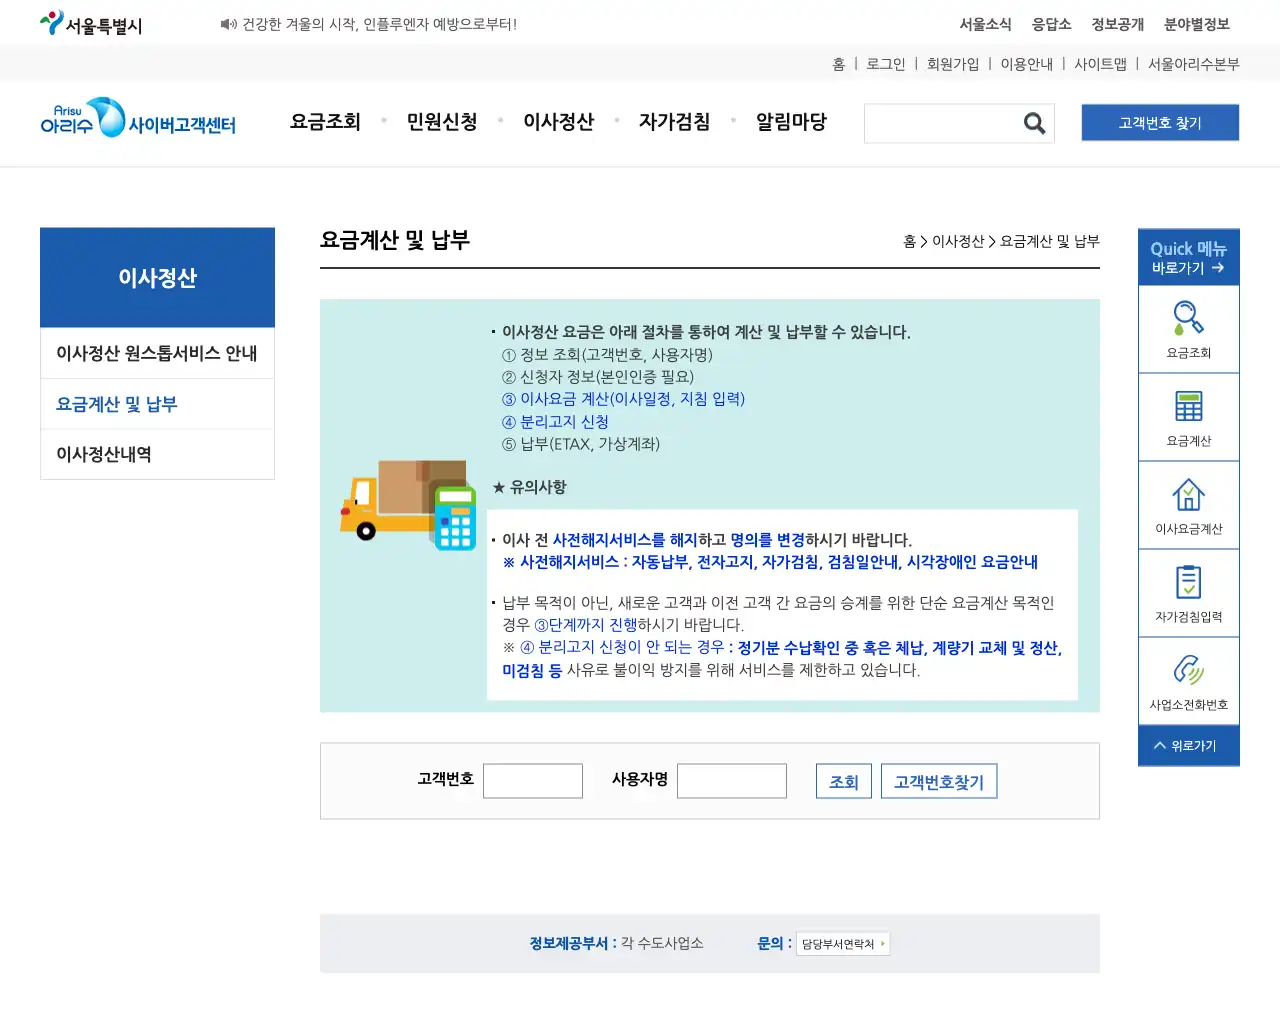Click the blue 고객번호 찾기 button
This screenshot has width=1280, height=1024.
(1160, 122)
